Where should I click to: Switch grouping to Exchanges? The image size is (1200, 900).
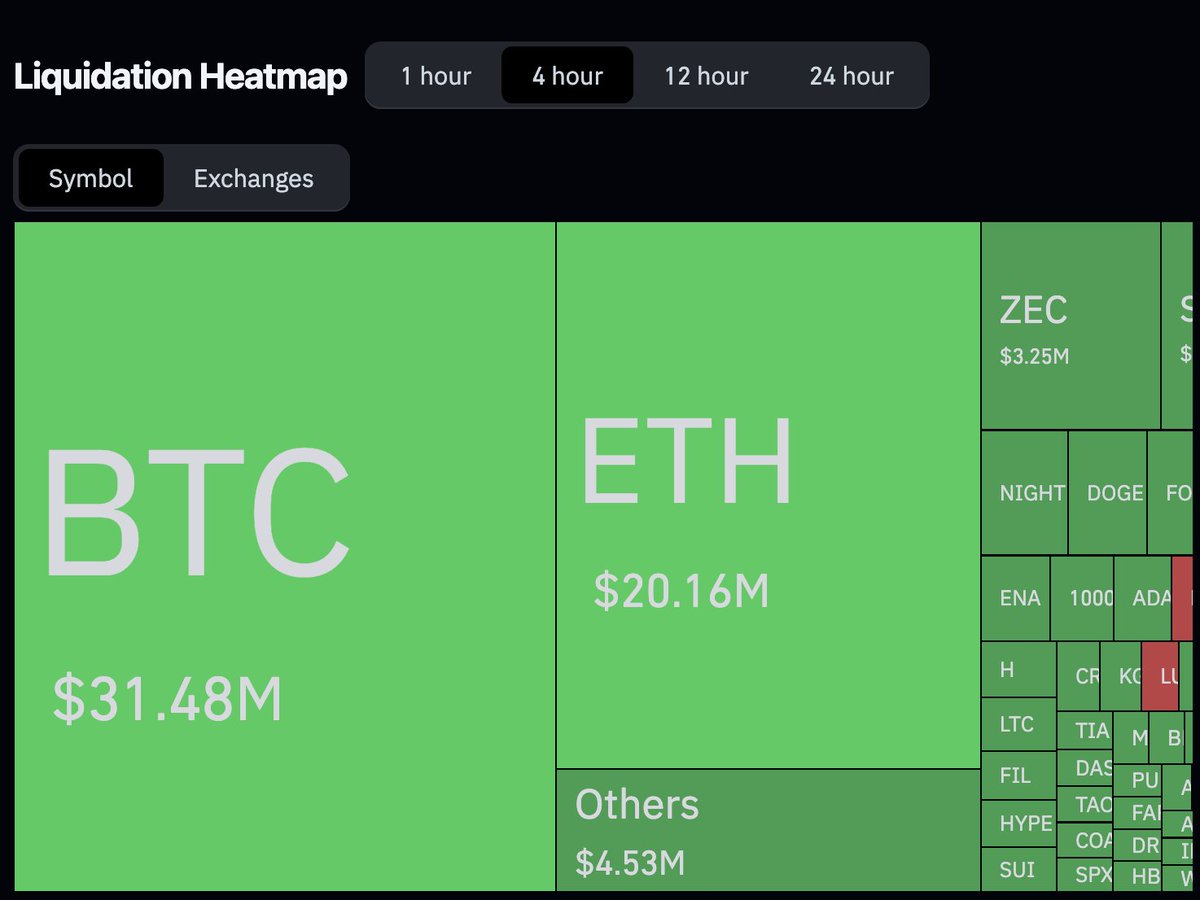tap(254, 179)
